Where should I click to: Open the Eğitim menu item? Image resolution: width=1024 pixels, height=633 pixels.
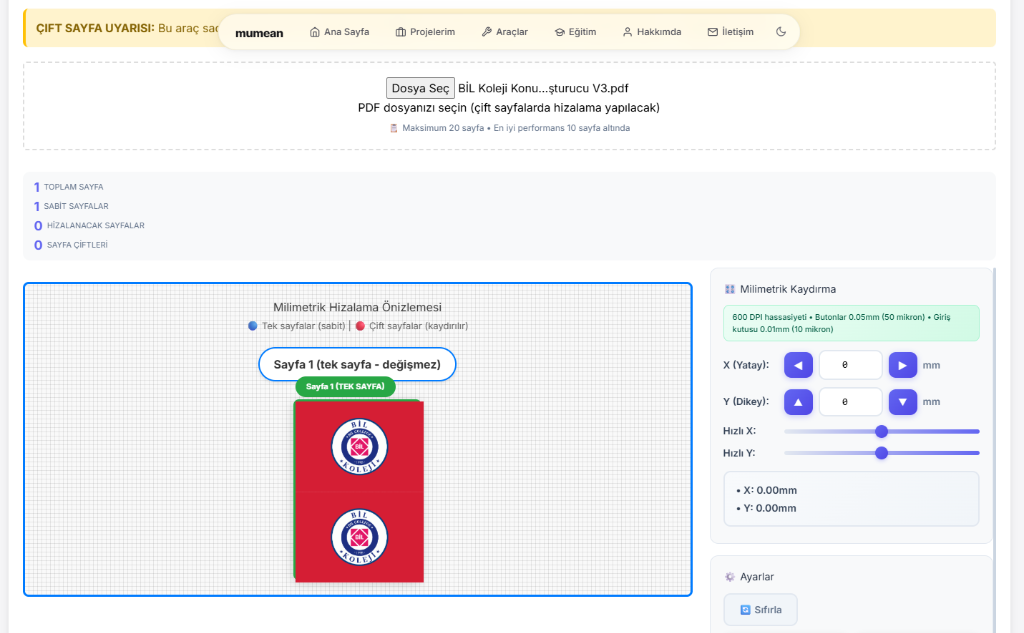click(x=575, y=32)
